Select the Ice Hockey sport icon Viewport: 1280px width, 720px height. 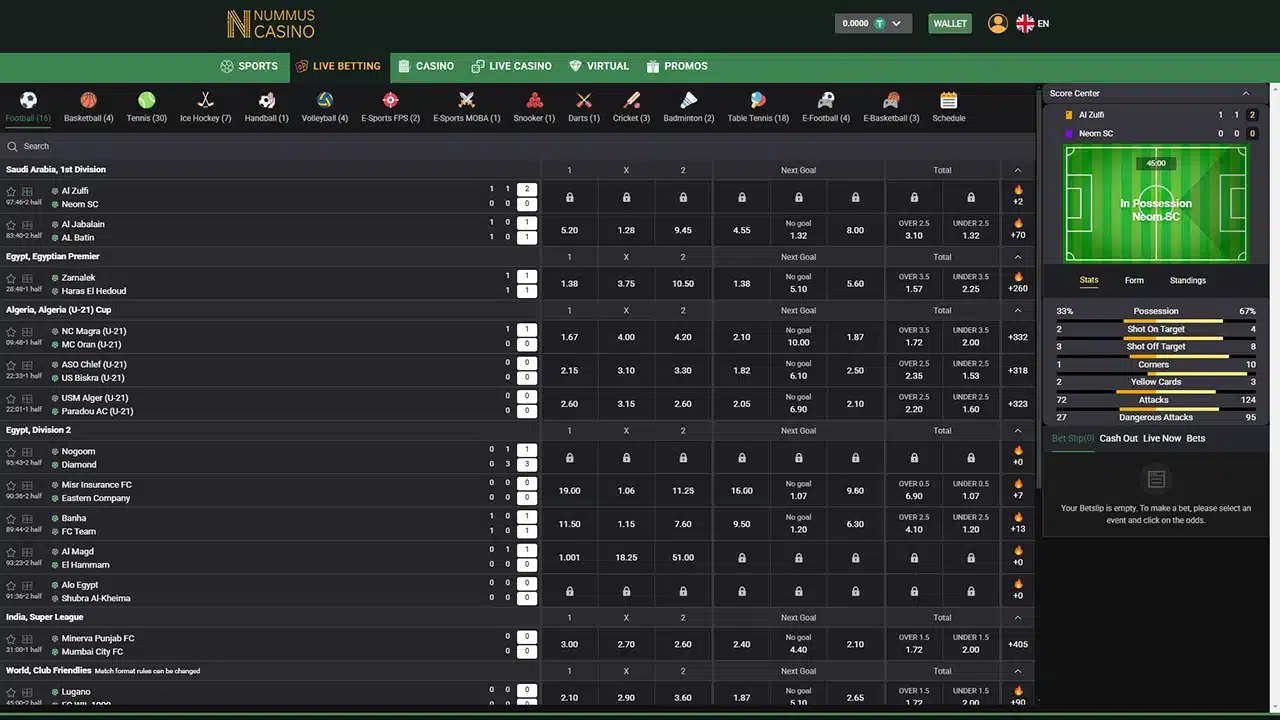point(205,100)
